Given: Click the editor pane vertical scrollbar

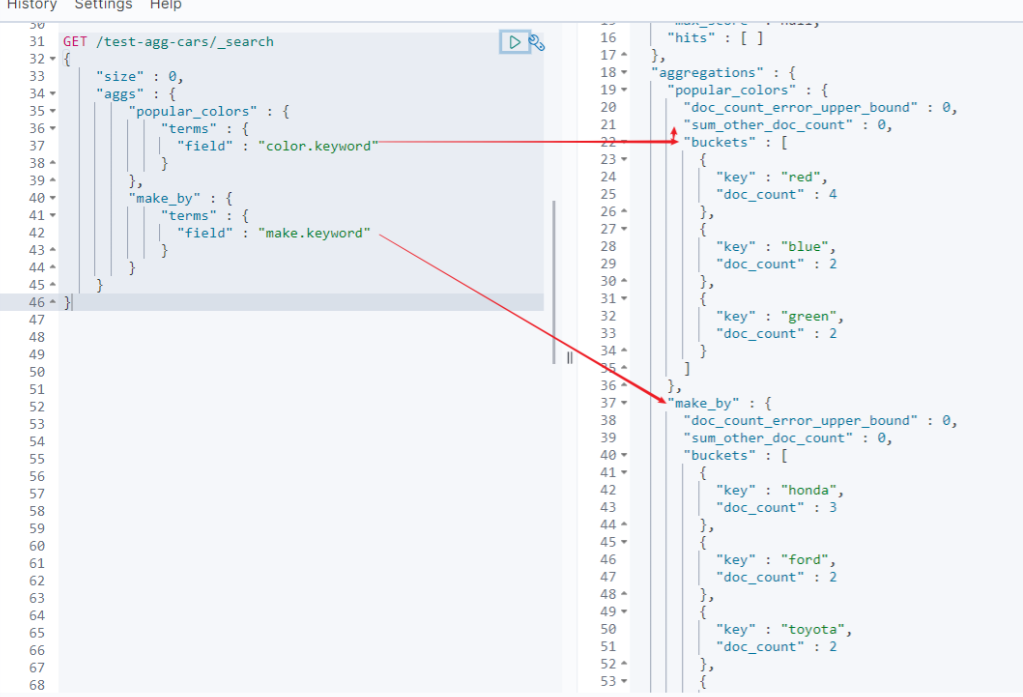Looking at the screenshot, I should point(554,282).
